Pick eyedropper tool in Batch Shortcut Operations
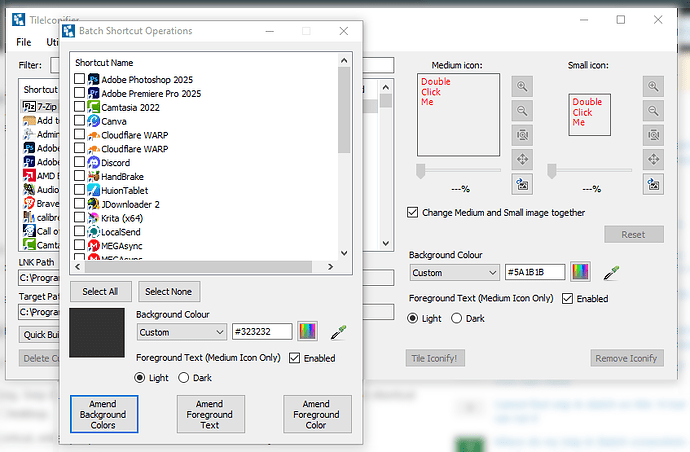Viewport: 690px width, 452px height. tap(338, 332)
